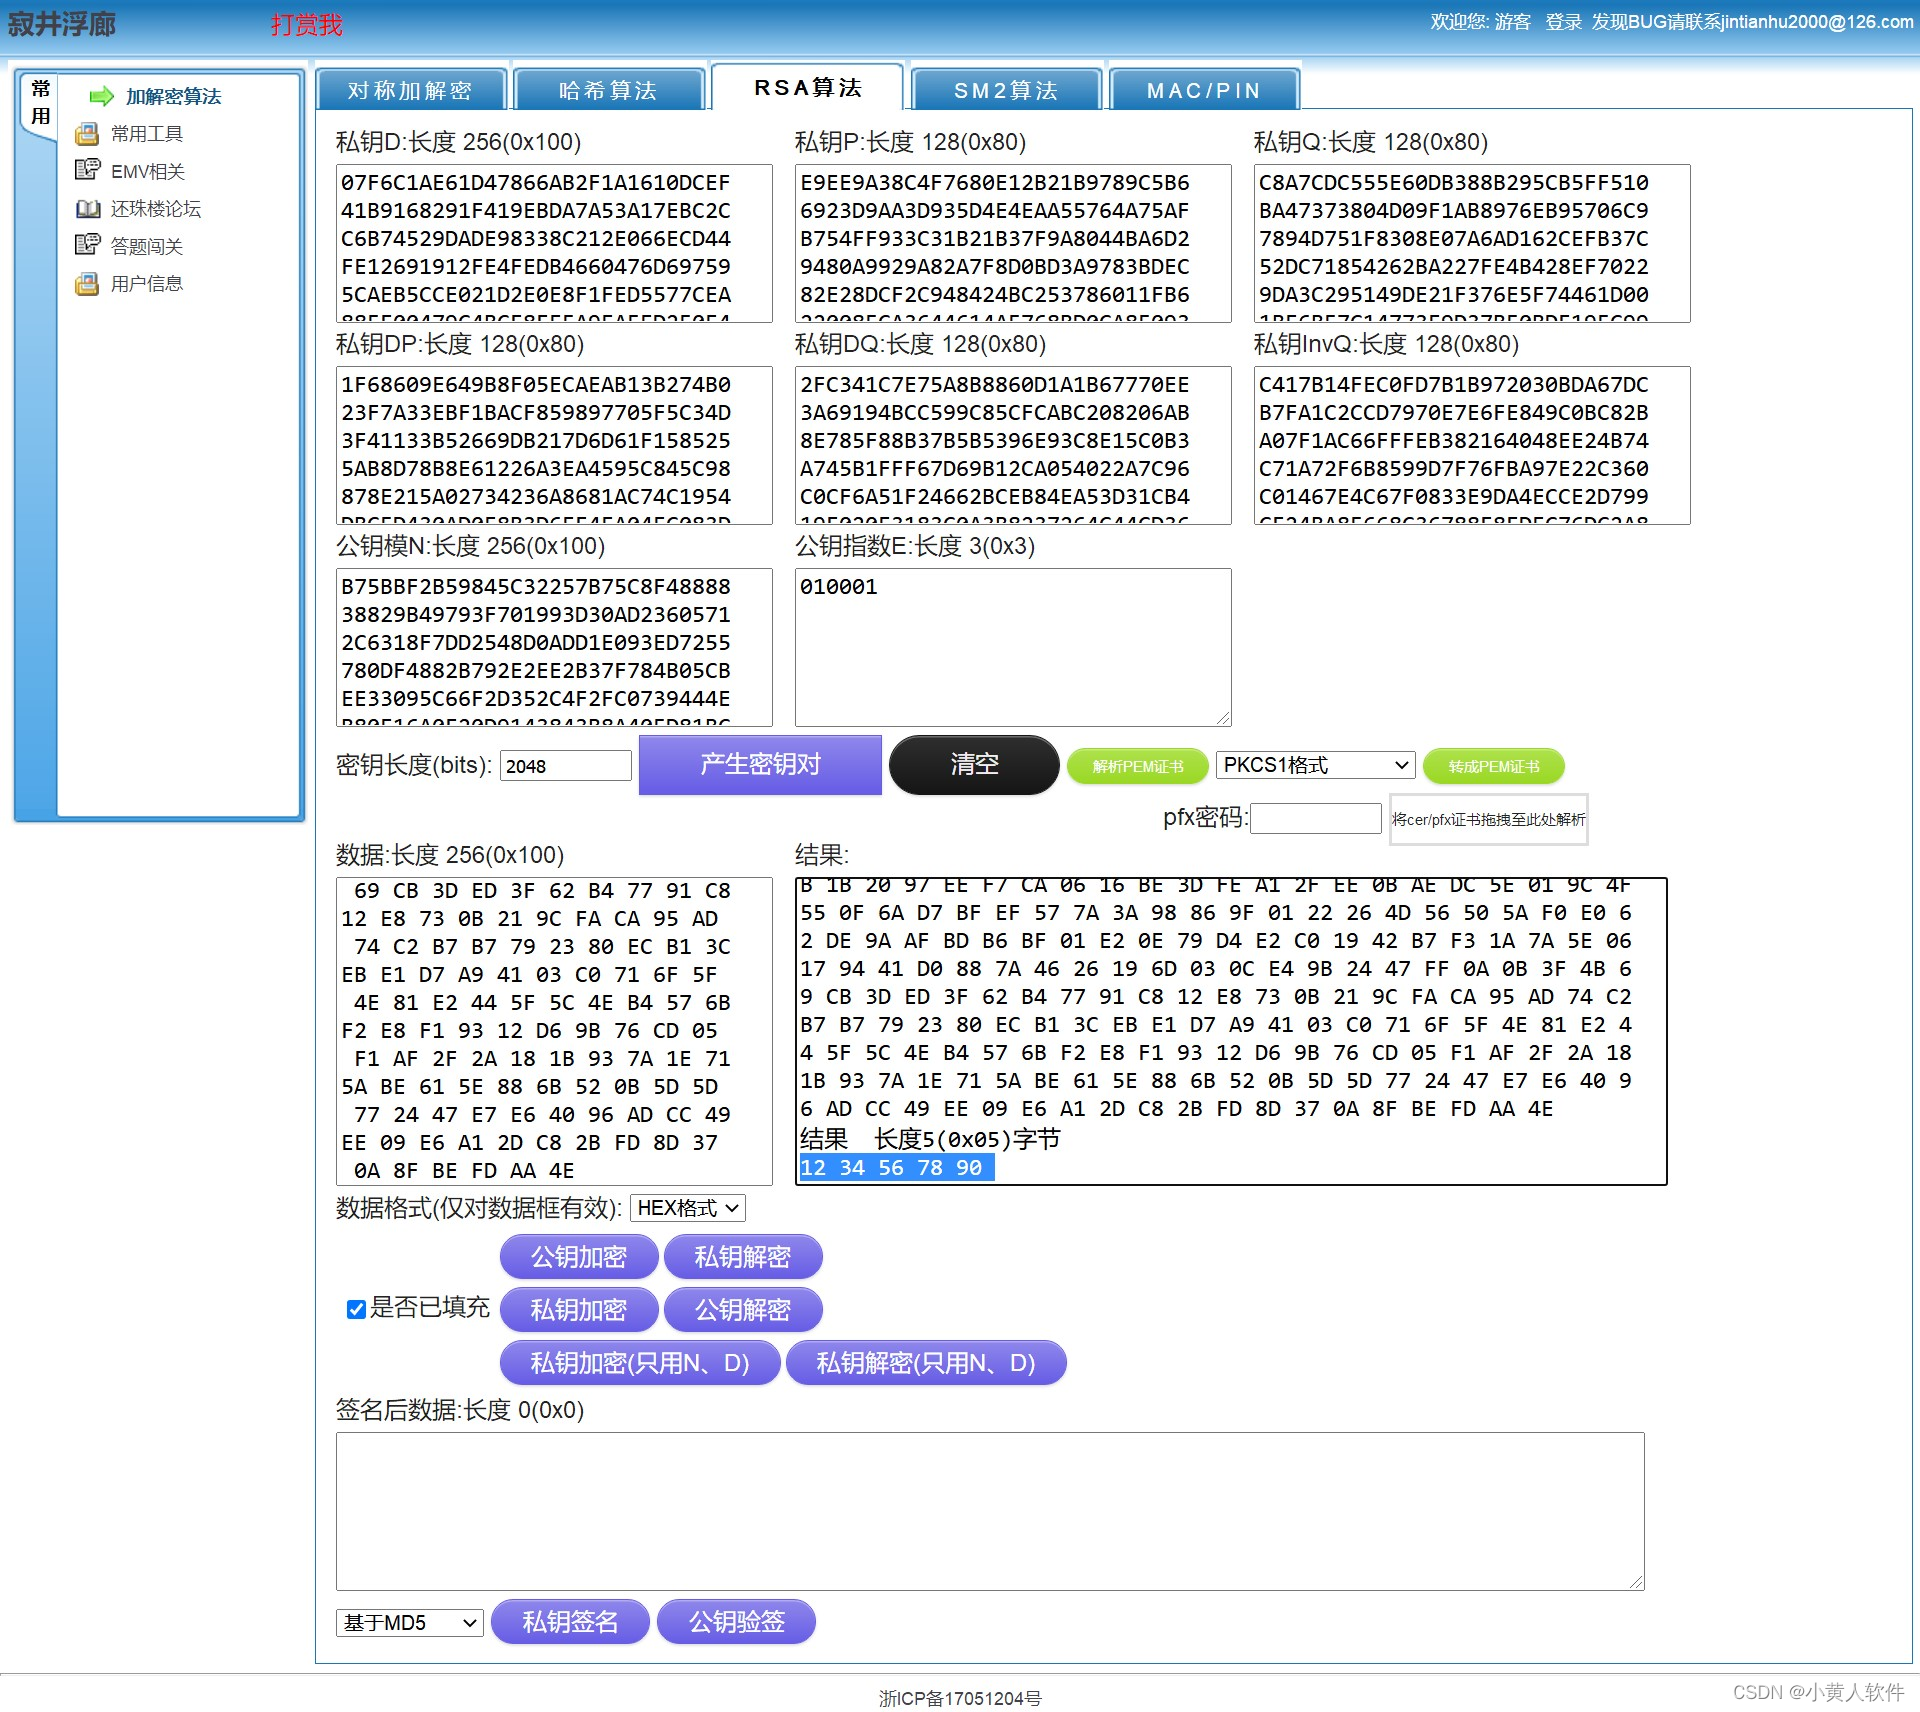Click the 登录 link in header
The image size is (1920, 1712).
[1563, 22]
